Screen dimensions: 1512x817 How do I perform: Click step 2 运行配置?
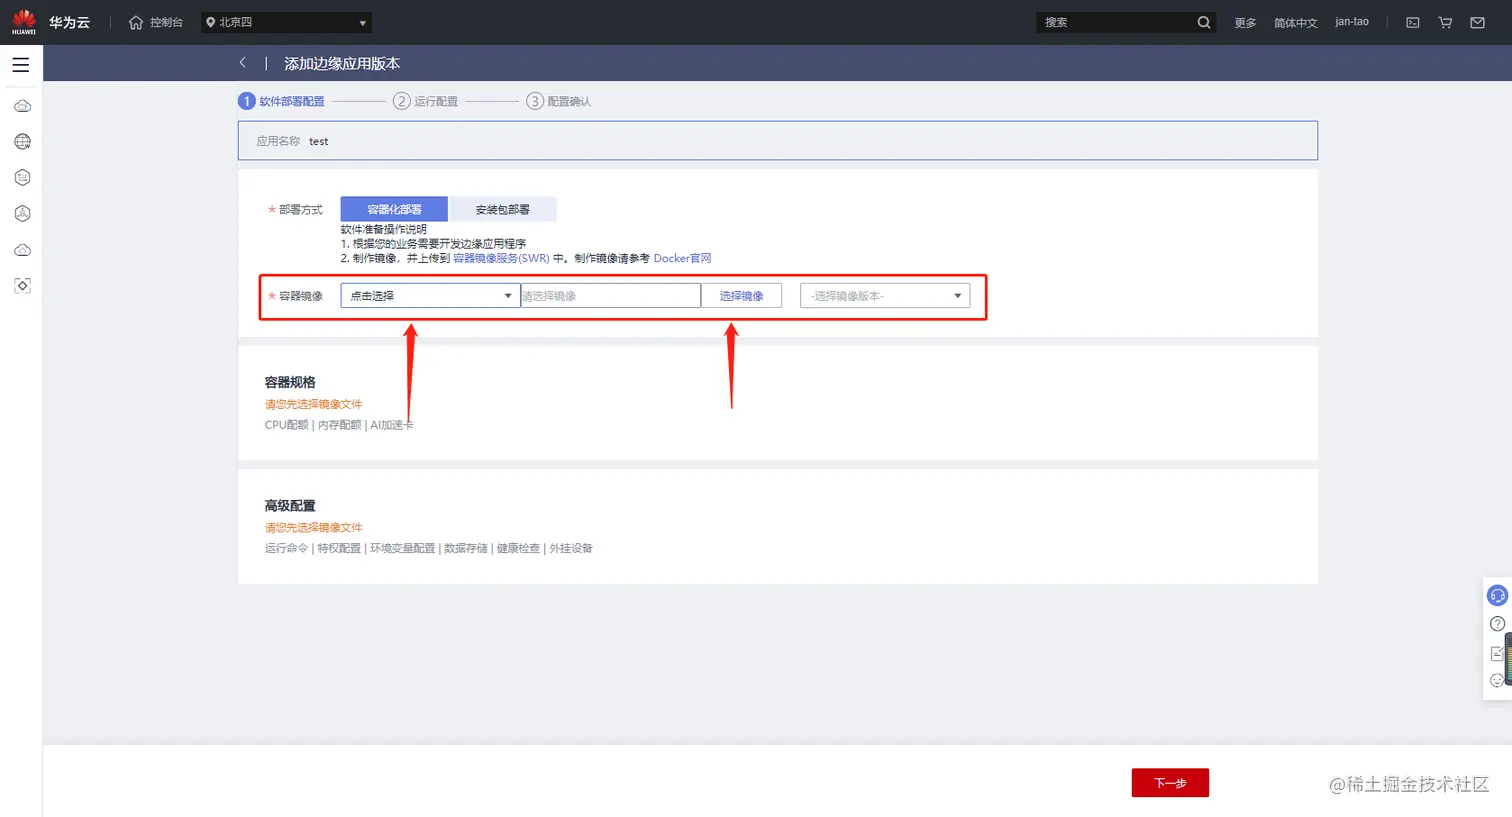tap(426, 101)
